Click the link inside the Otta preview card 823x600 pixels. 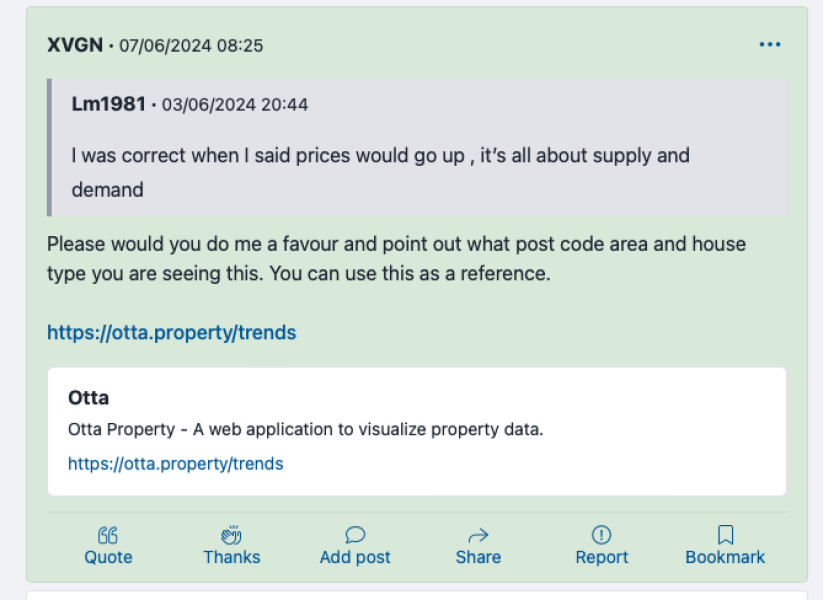pyautogui.click(x=175, y=463)
